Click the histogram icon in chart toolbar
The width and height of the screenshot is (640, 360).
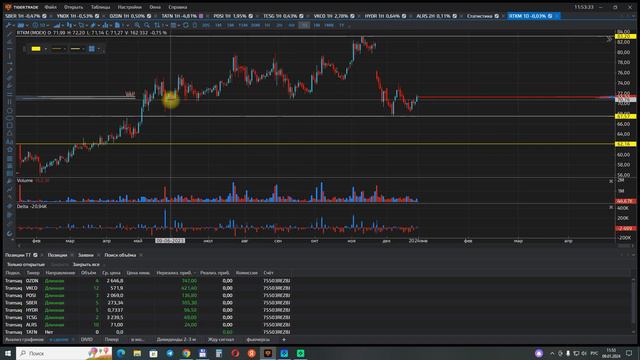105,25
